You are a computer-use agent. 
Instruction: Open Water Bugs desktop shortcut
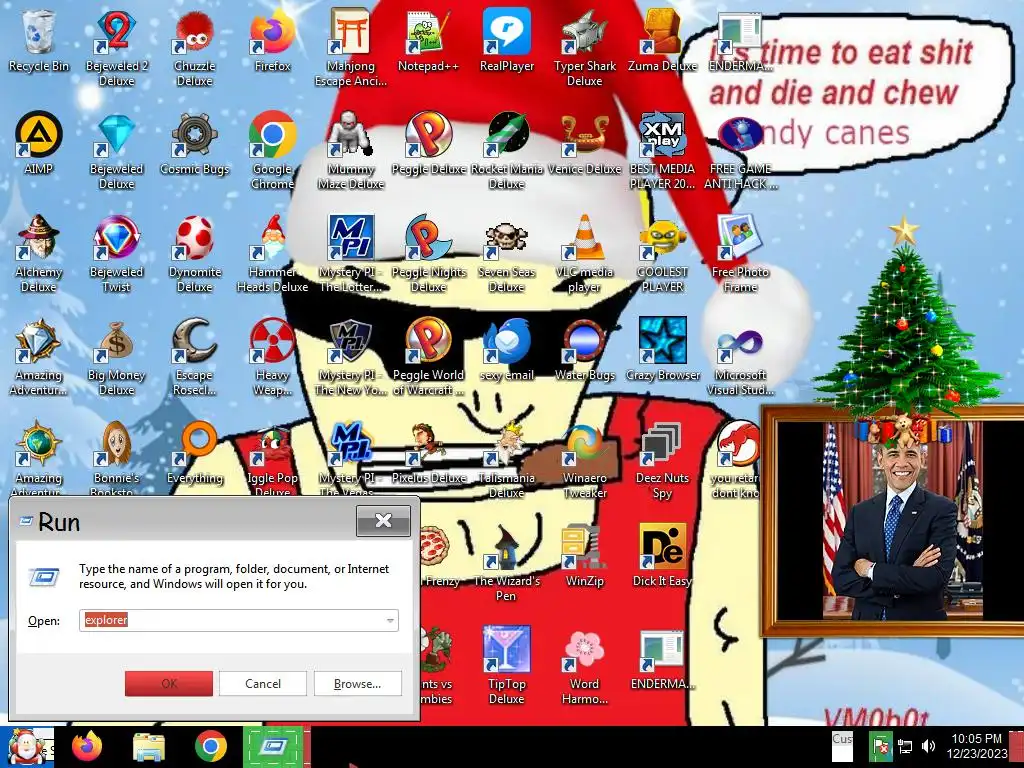point(584,349)
